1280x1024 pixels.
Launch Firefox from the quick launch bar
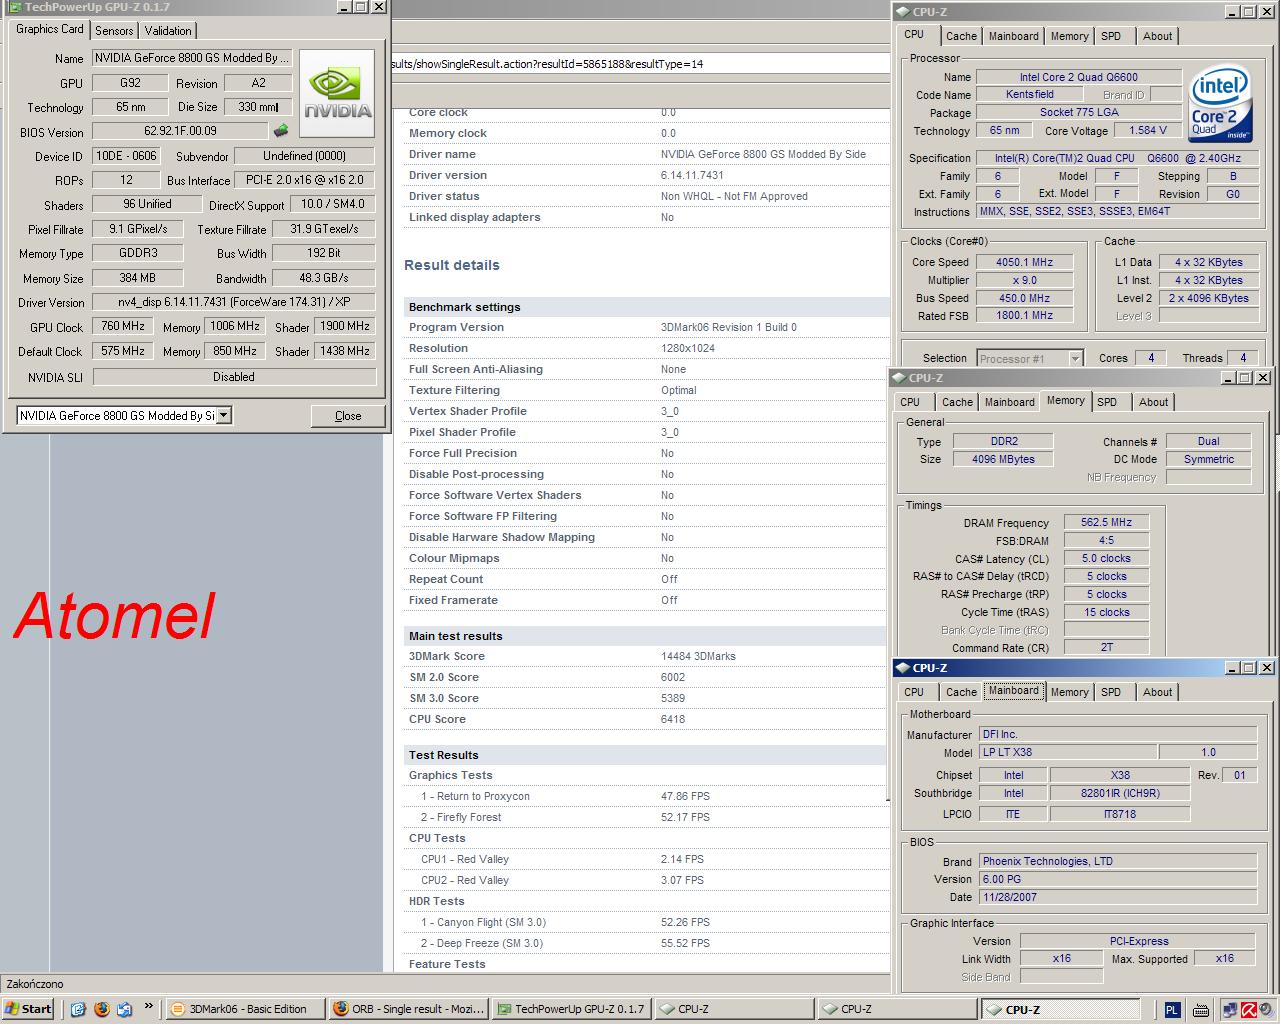[x=102, y=1009]
